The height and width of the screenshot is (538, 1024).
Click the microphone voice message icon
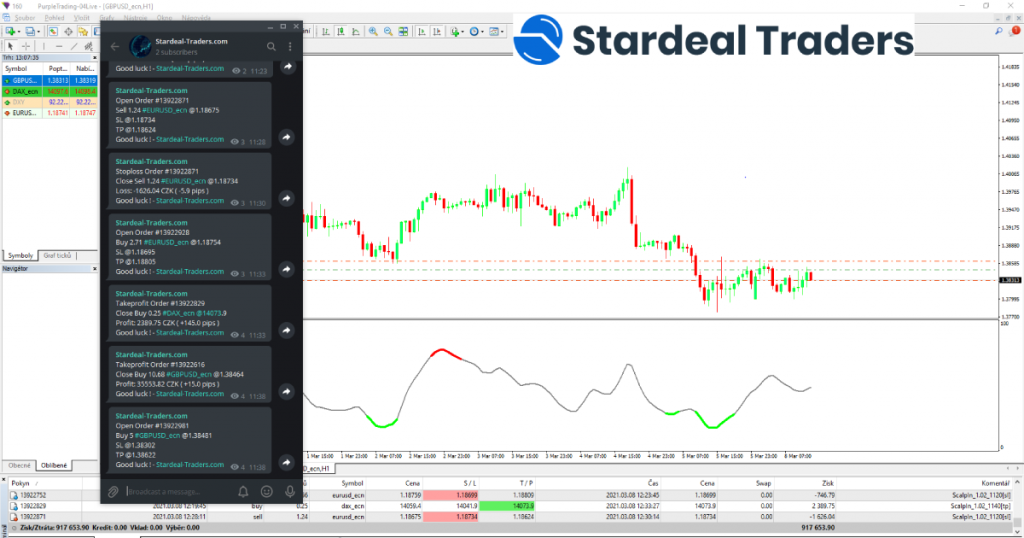coord(289,492)
